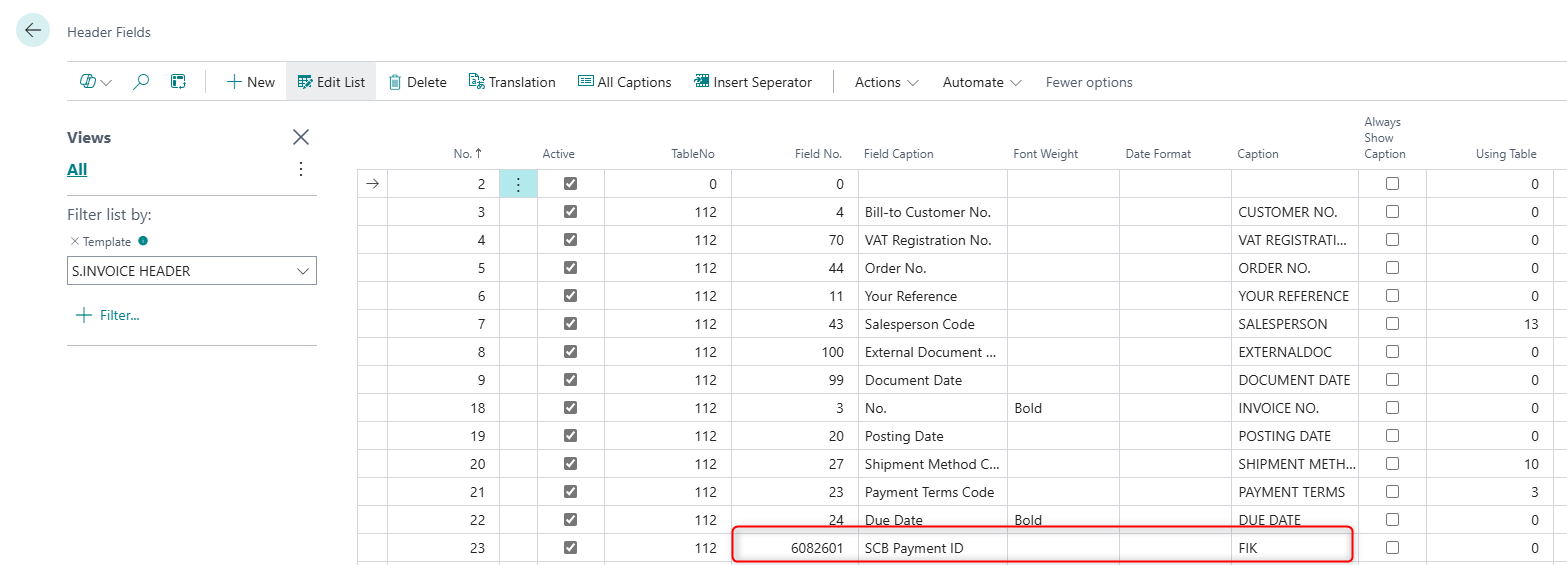1567x565 pixels.
Task: Click the layout view icon in toolbar
Action: pos(178,82)
